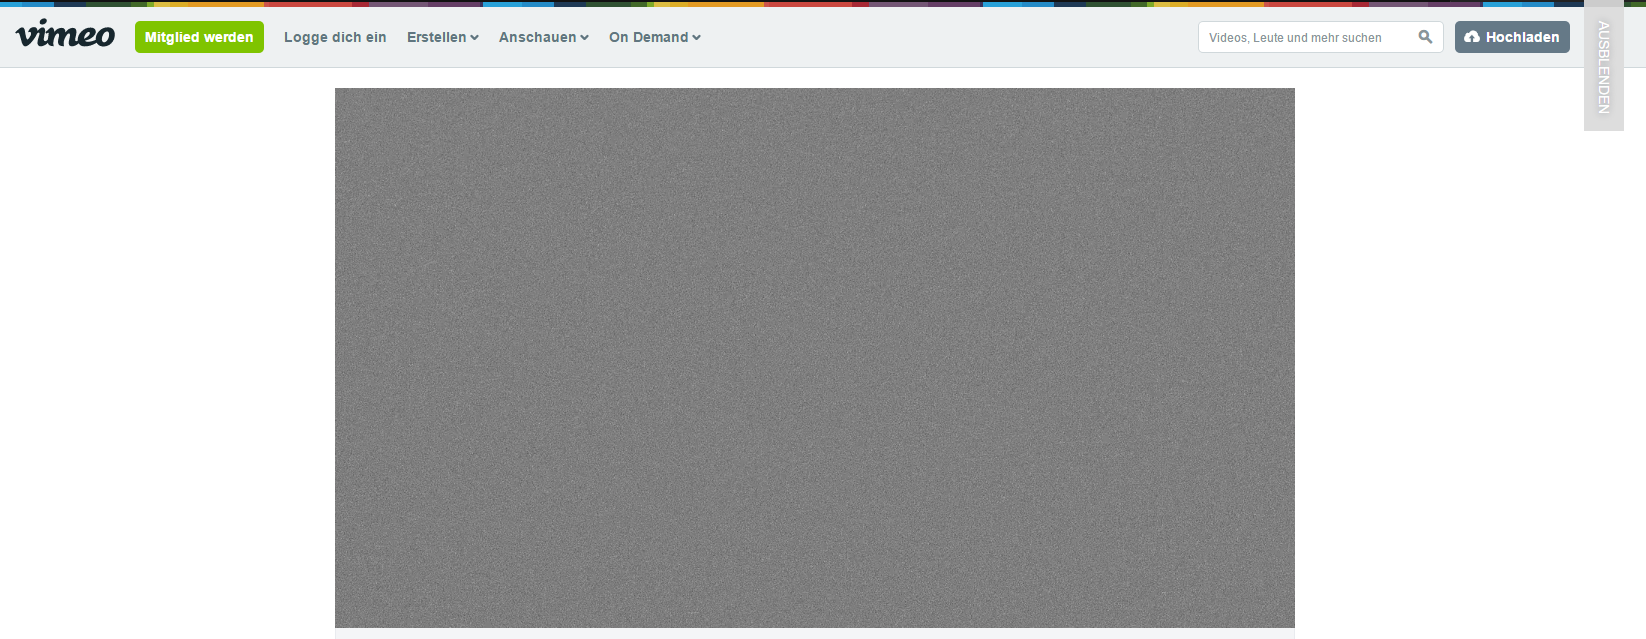The image size is (1646, 639).
Task: Expand the On Demand menu
Action: [655, 37]
